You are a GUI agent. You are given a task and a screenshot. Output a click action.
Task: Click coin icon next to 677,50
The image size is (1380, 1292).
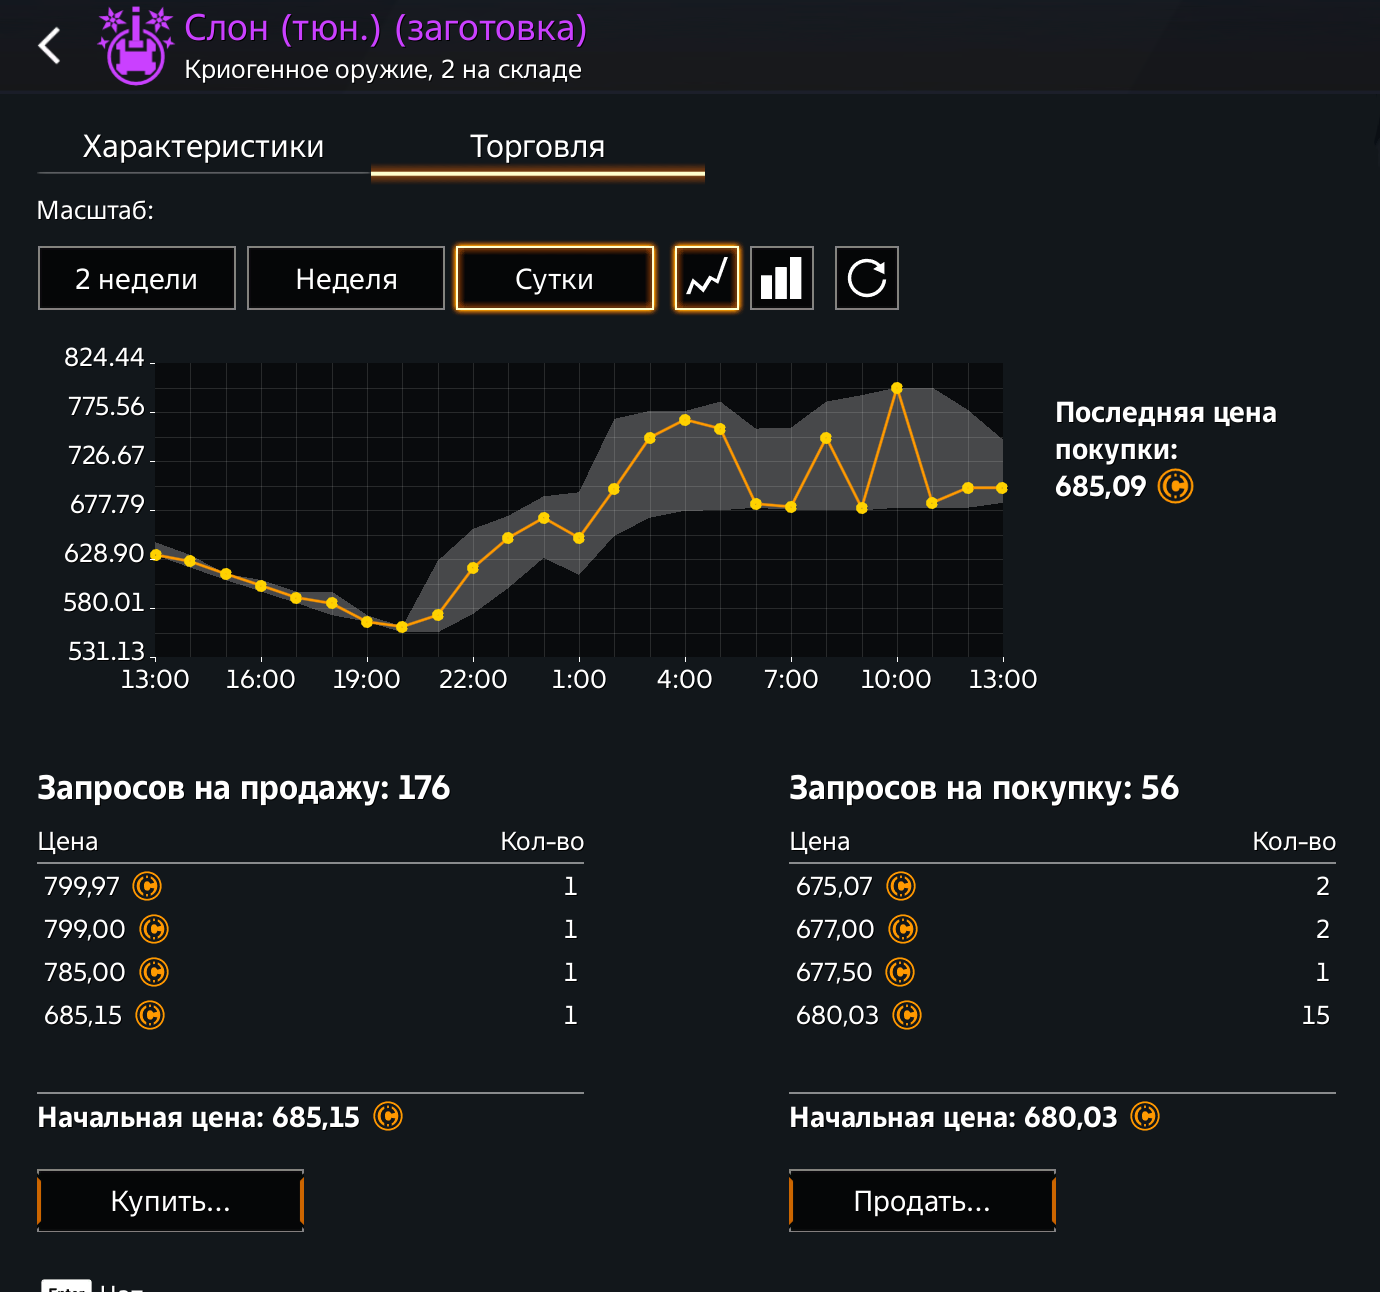coord(901,972)
